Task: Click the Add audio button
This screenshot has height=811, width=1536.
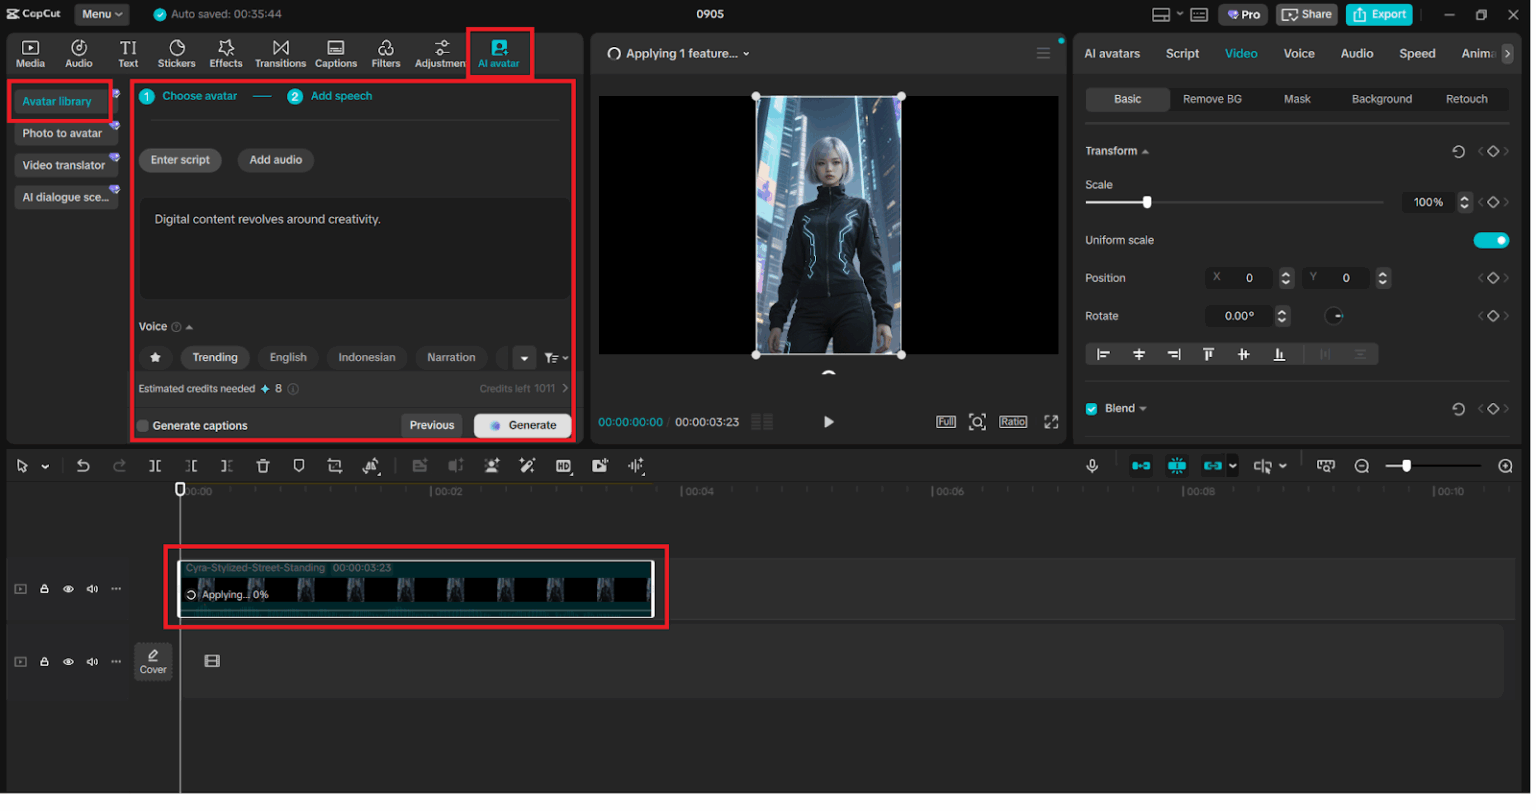Action: [277, 160]
